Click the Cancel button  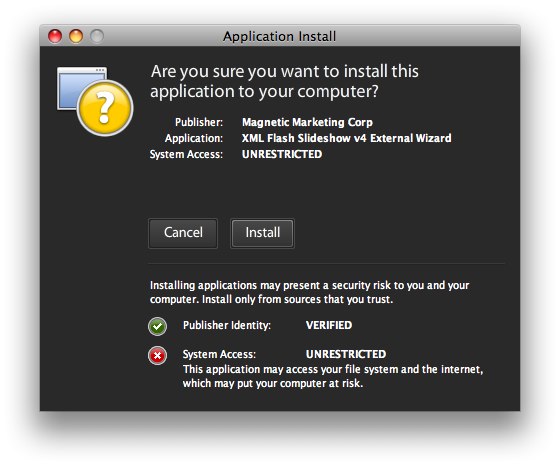point(183,233)
